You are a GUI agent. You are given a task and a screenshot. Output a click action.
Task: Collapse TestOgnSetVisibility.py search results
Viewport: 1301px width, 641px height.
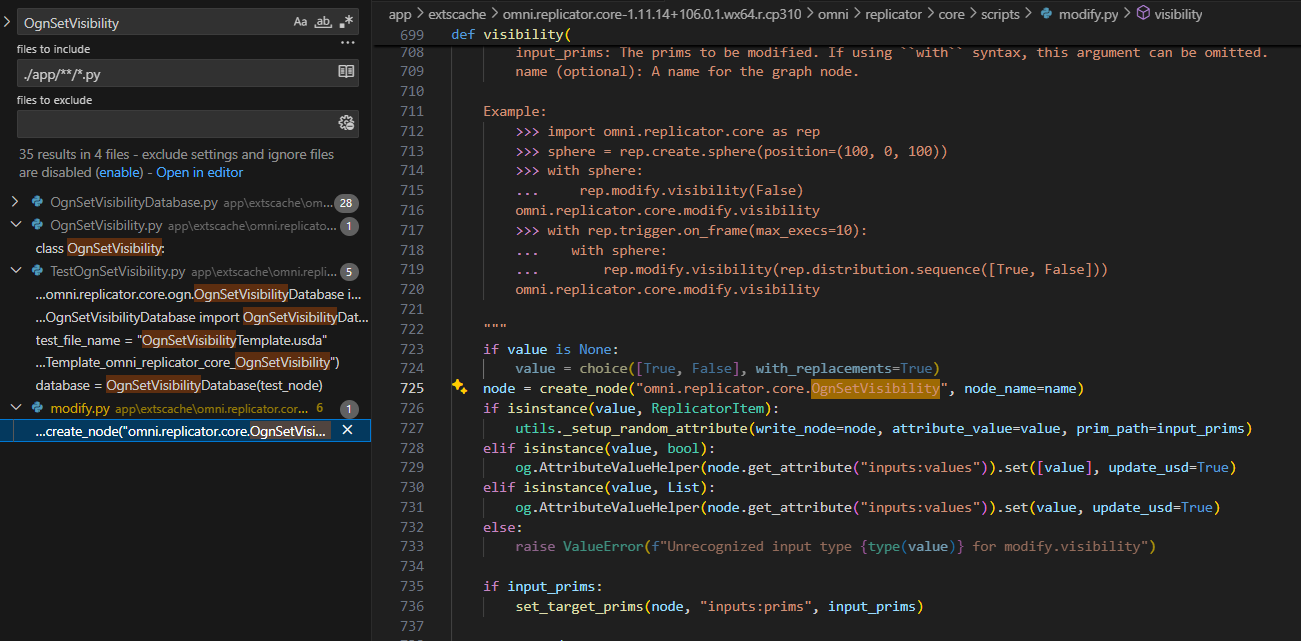pos(15,271)
